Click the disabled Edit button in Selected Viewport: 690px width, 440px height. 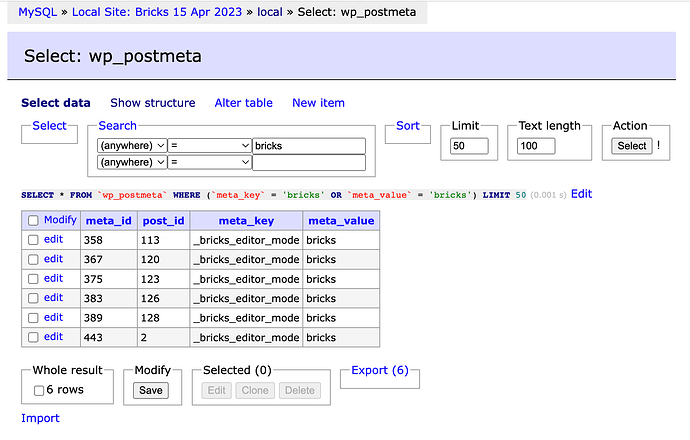tap(217, 390)
